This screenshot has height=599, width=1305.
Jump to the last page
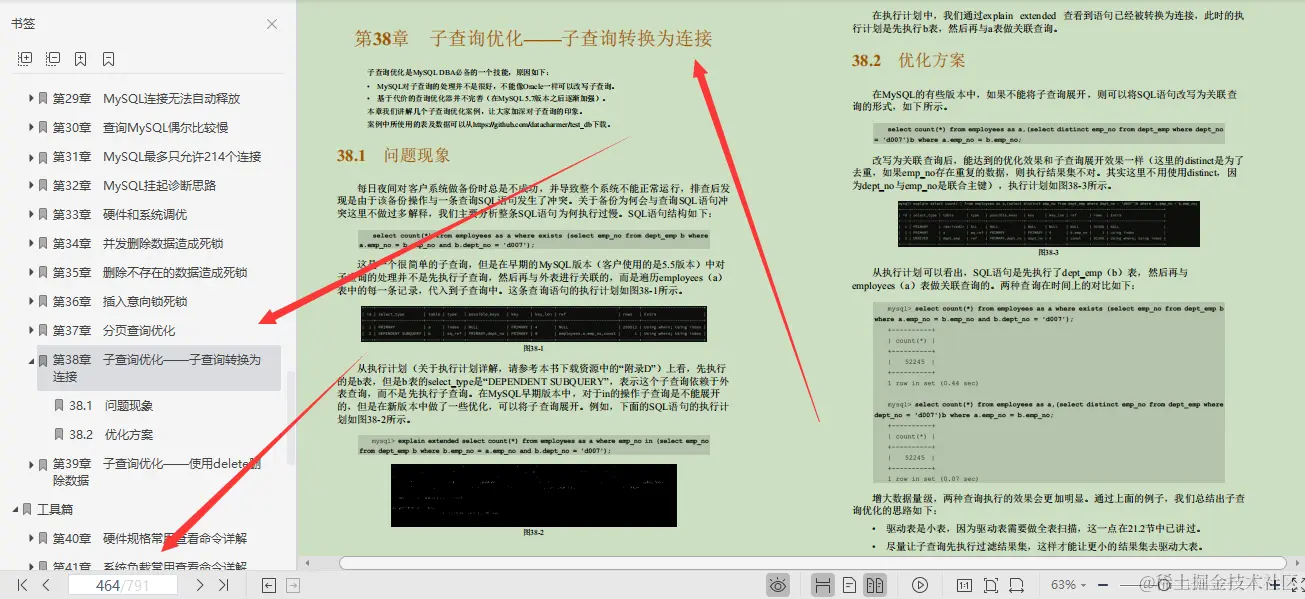click(223, 586)
